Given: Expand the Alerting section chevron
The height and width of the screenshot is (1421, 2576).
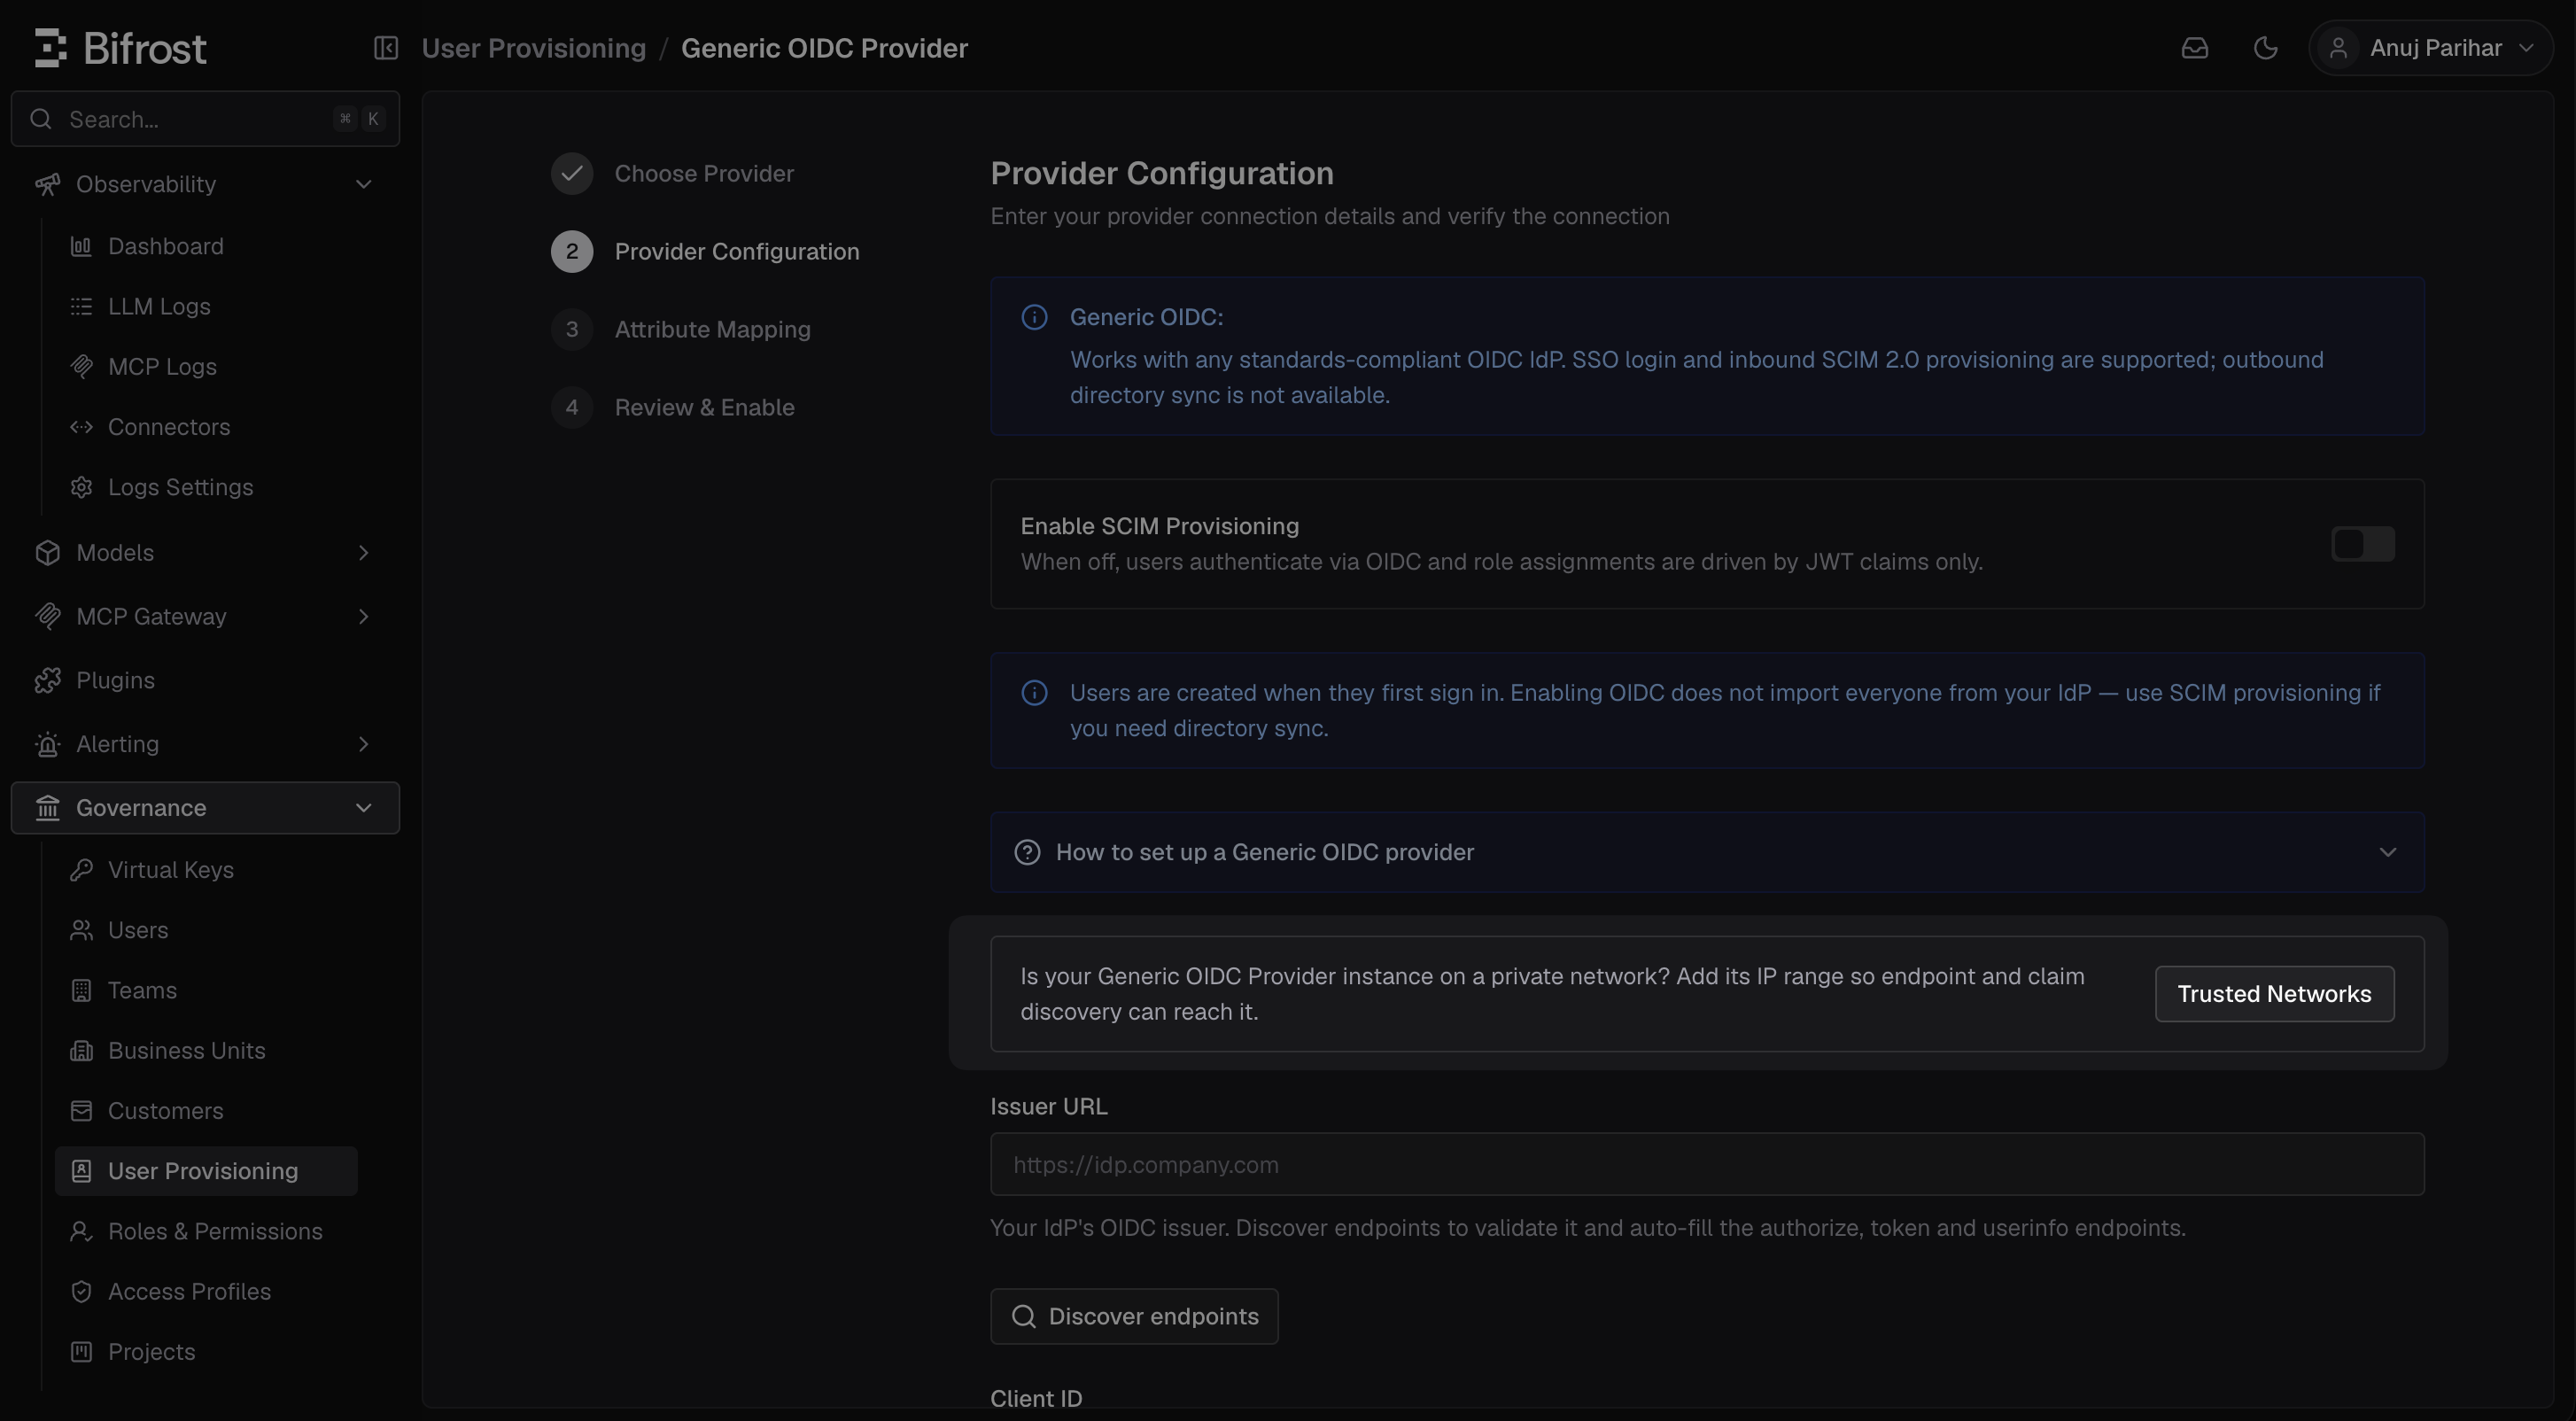Looking at the screenshot, I should coord(364,744).
